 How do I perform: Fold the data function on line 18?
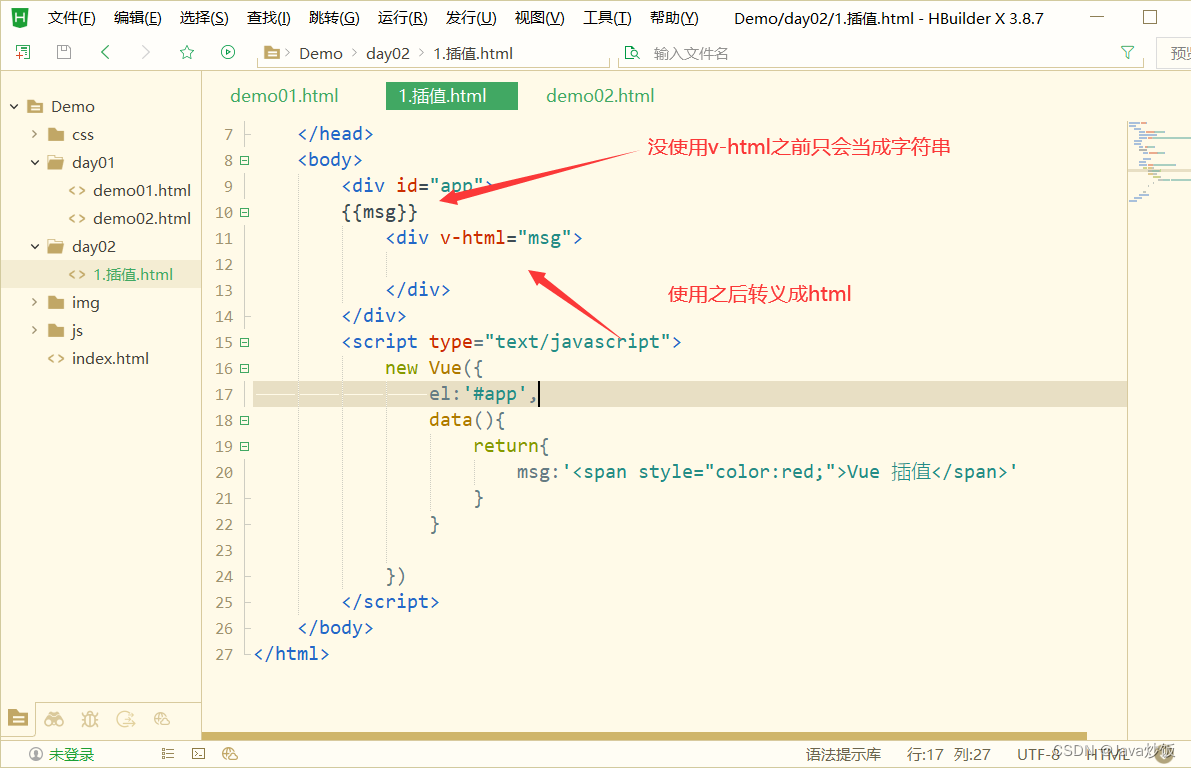[x=245, y=420]
